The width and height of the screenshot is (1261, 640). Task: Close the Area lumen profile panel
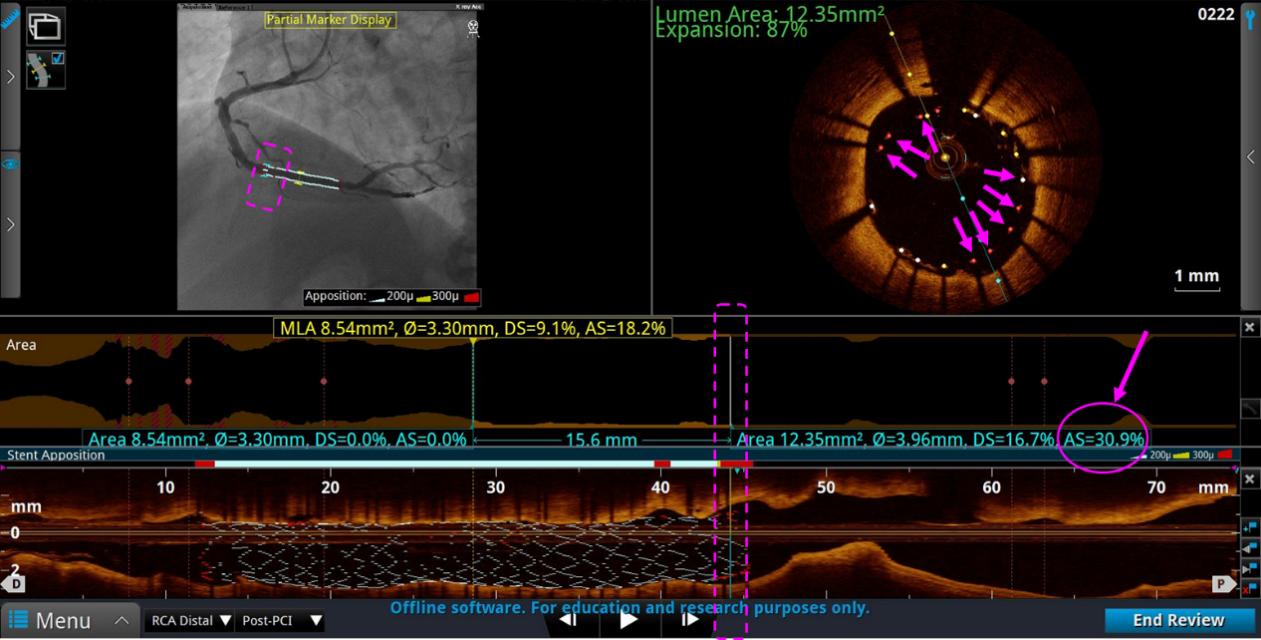(x=1249, y=328)
